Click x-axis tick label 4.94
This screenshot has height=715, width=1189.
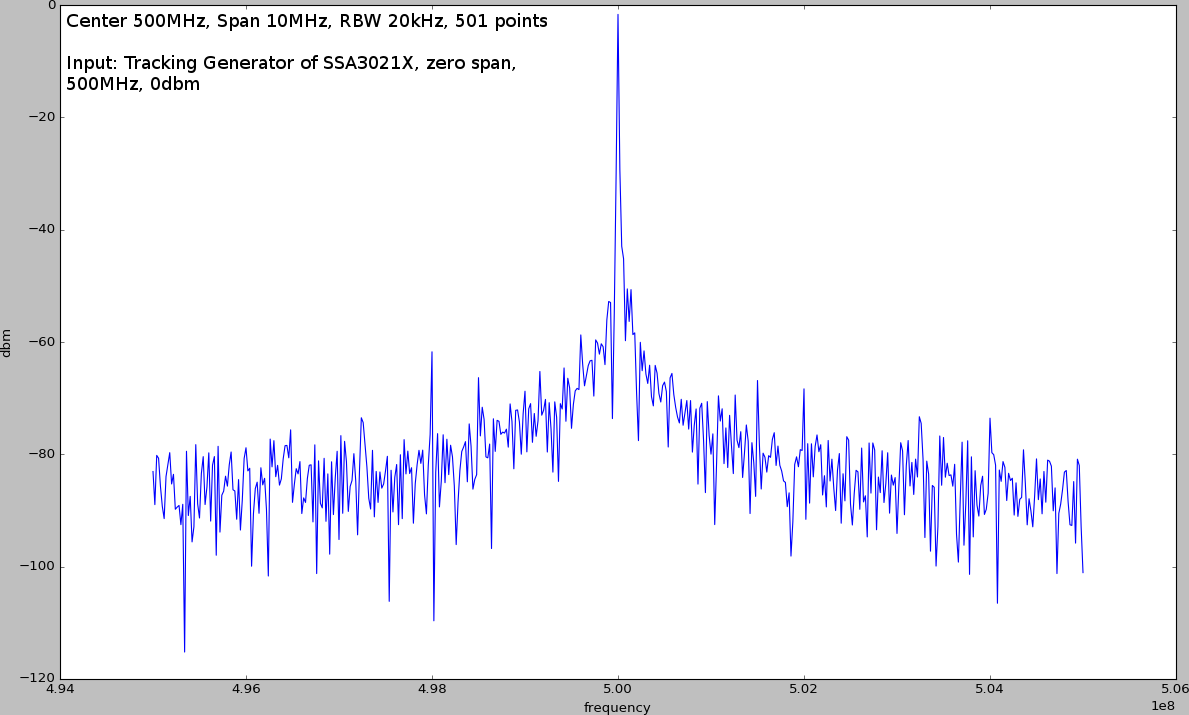point(60,688)
